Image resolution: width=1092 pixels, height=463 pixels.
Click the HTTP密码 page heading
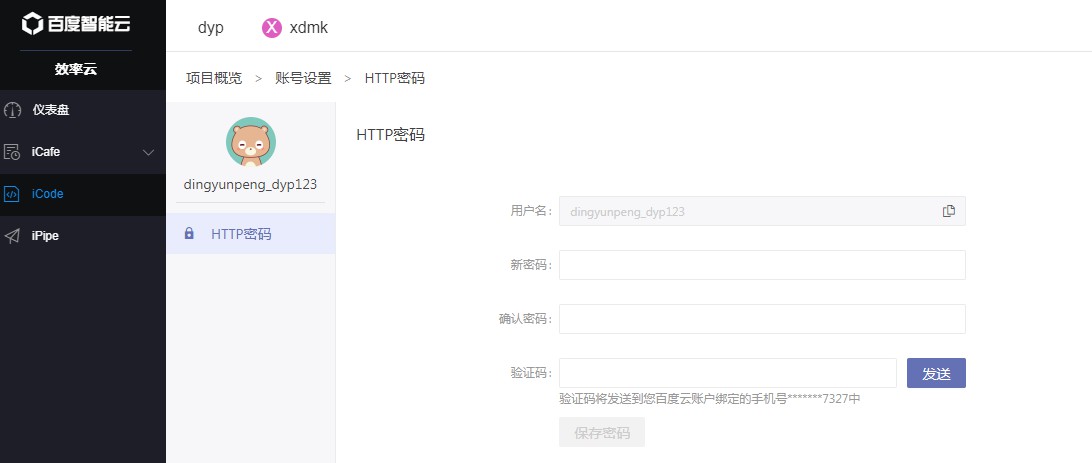[x=390, y=135]
